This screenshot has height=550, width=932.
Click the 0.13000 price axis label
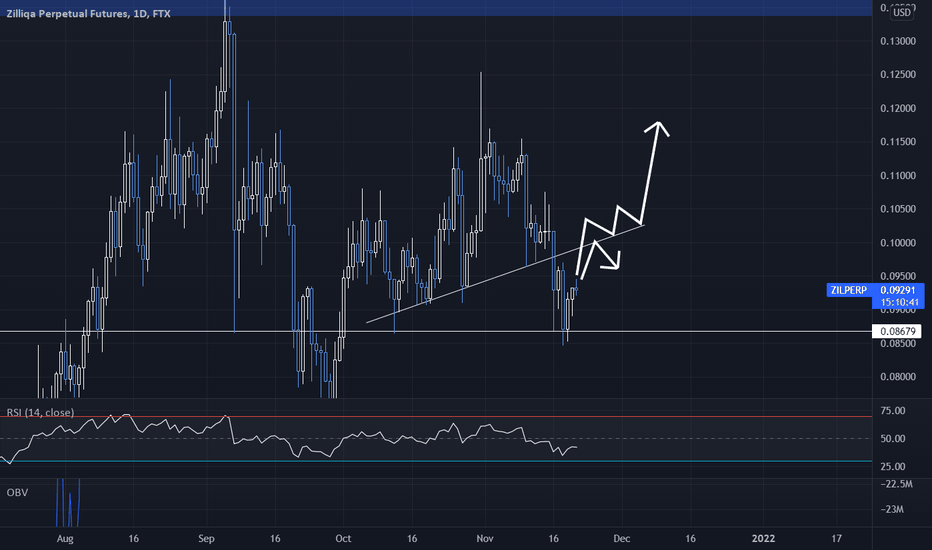[898, 41]
